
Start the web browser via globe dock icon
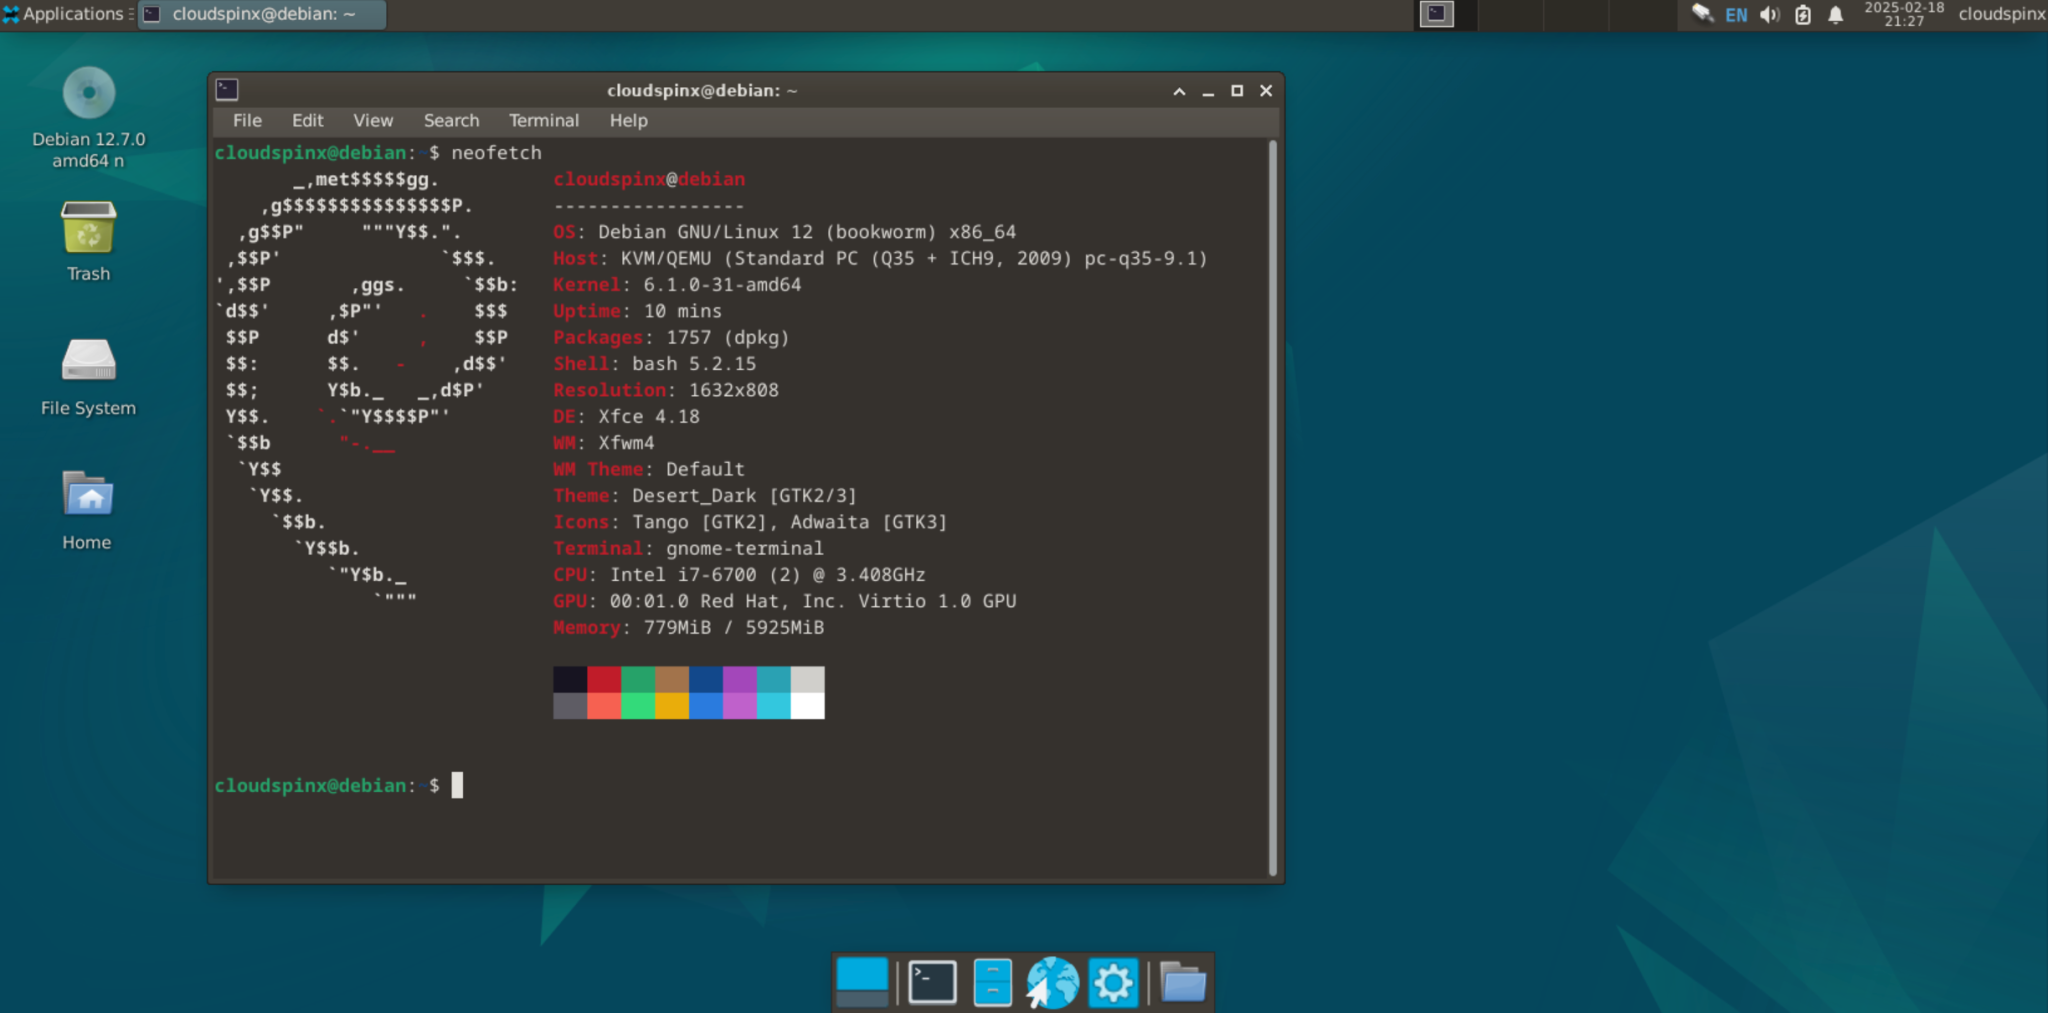coord(1052,981)
